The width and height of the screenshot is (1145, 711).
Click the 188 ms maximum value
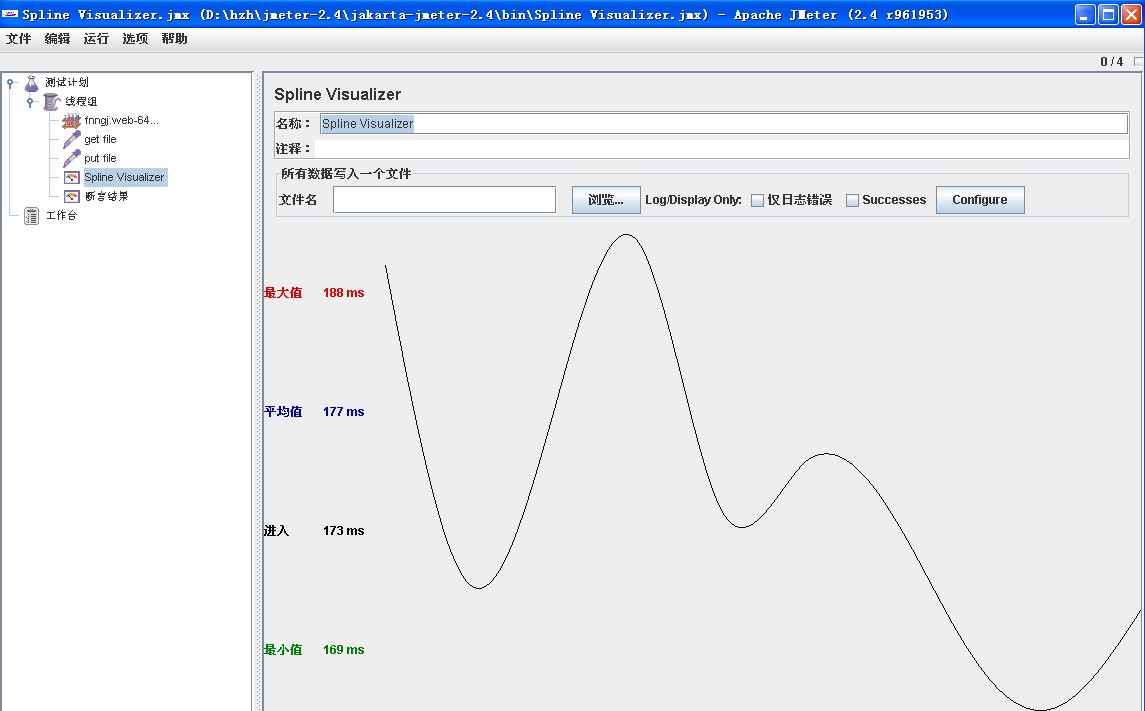[x=343, y=293]
